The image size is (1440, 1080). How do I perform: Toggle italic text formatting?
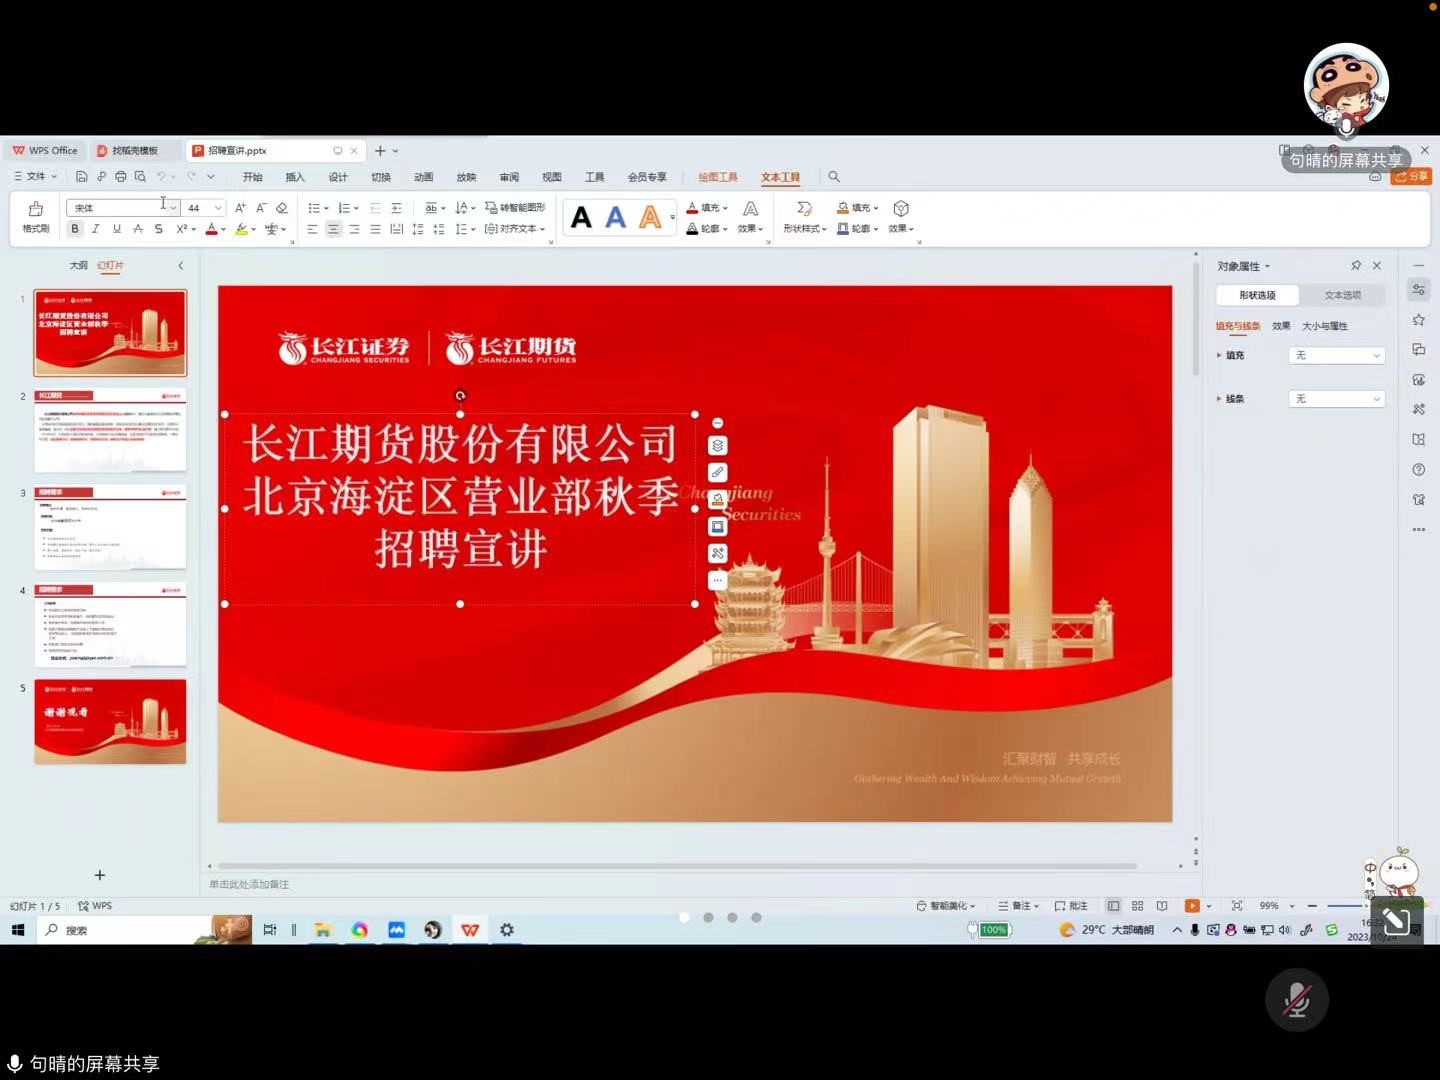click(x=96, y=229)
